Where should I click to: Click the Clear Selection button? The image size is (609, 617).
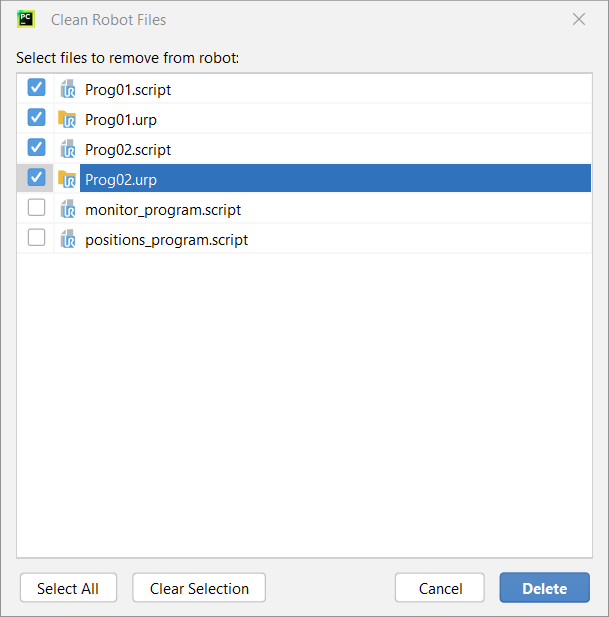(199, 588)
